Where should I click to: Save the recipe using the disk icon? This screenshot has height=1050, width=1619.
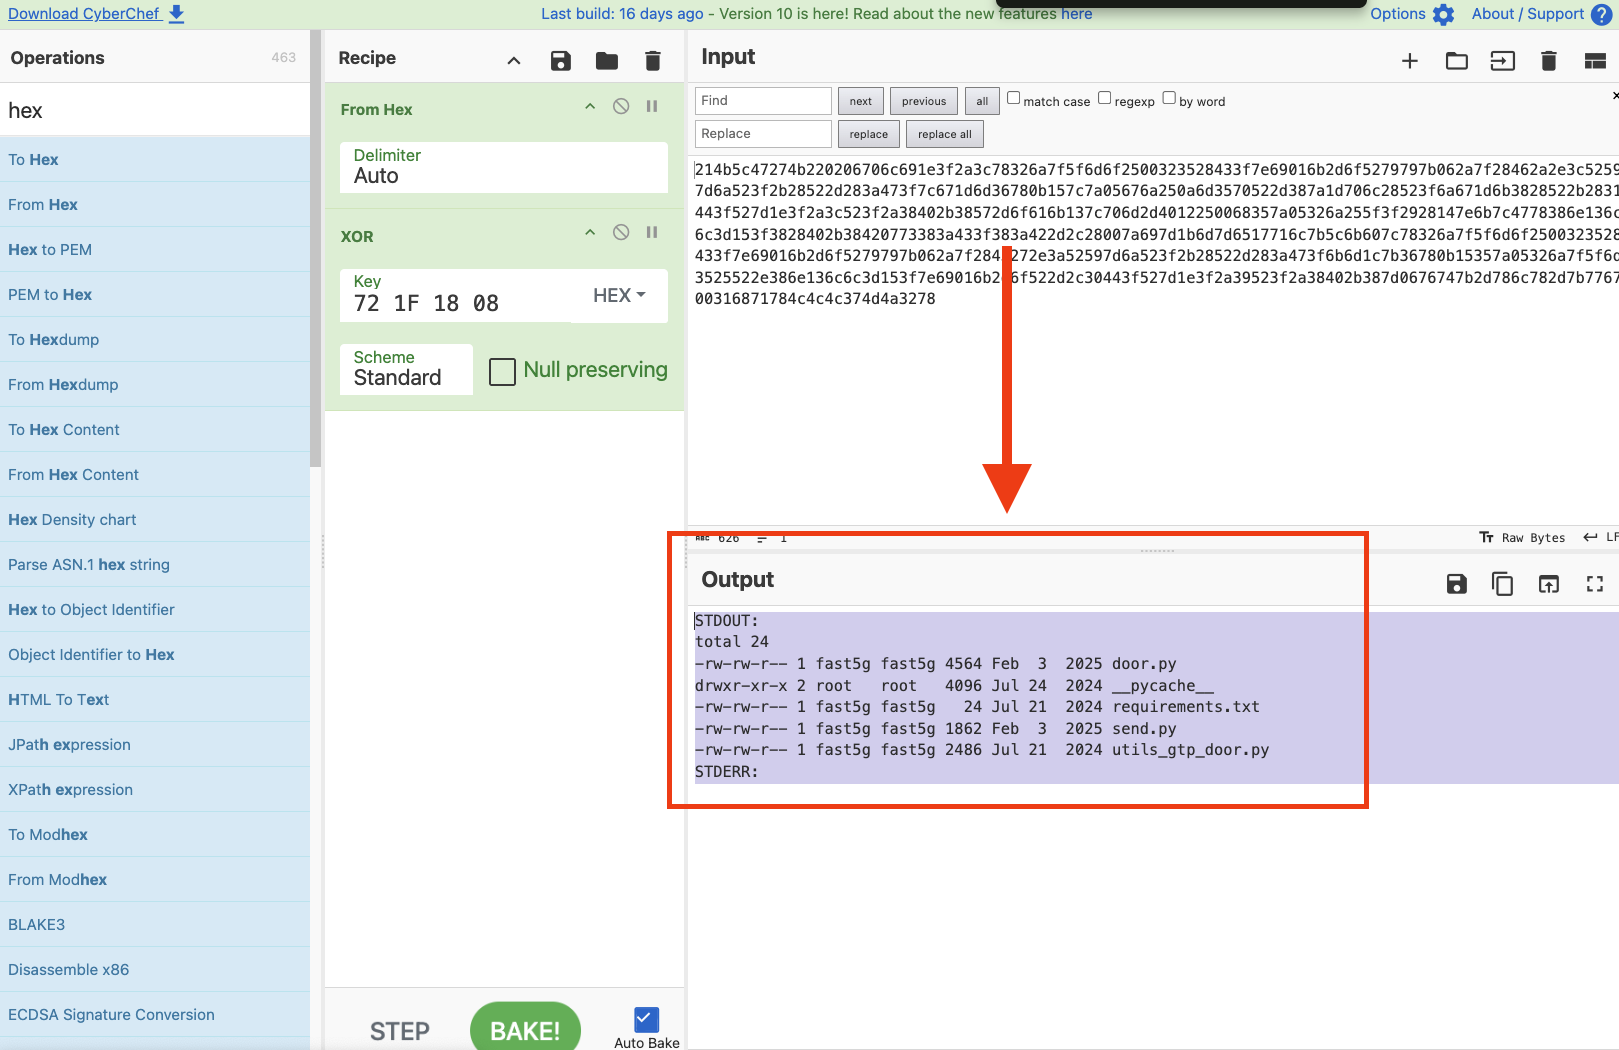coord(560,60)
